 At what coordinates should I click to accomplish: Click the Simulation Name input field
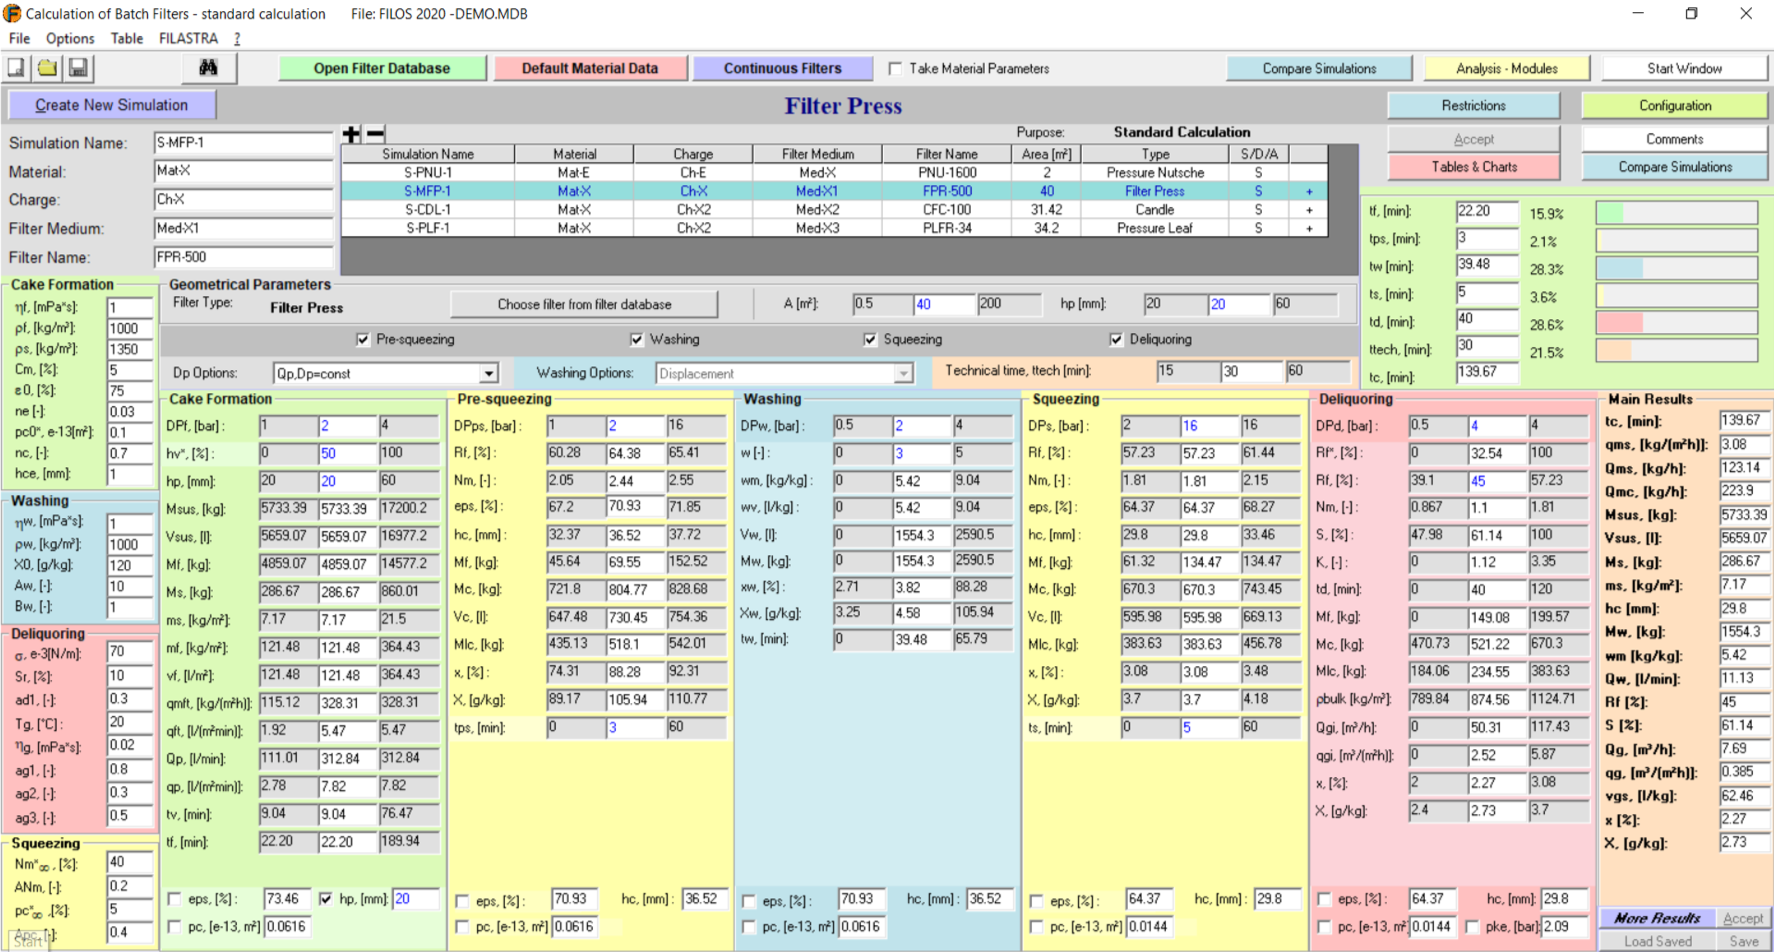point(243,143)
